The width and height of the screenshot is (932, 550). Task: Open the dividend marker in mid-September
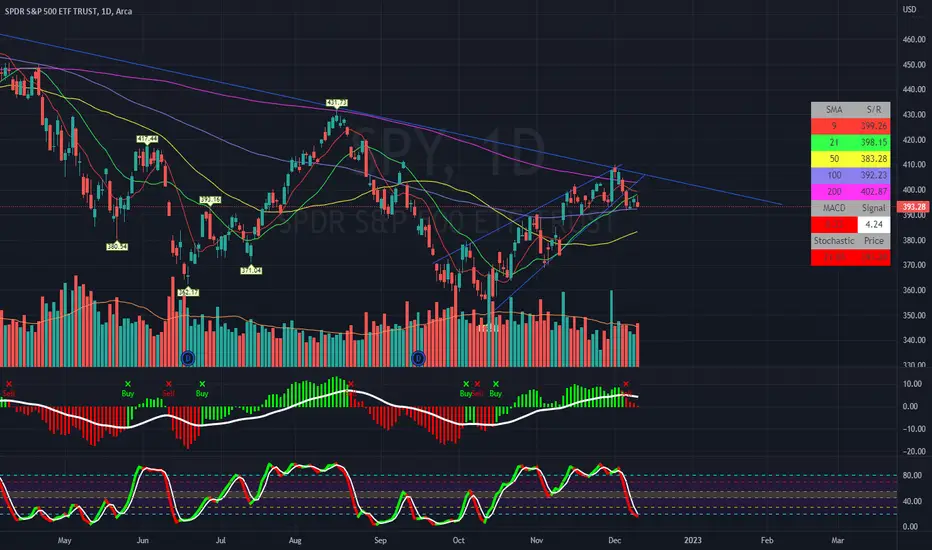click(x=418, y=358)
